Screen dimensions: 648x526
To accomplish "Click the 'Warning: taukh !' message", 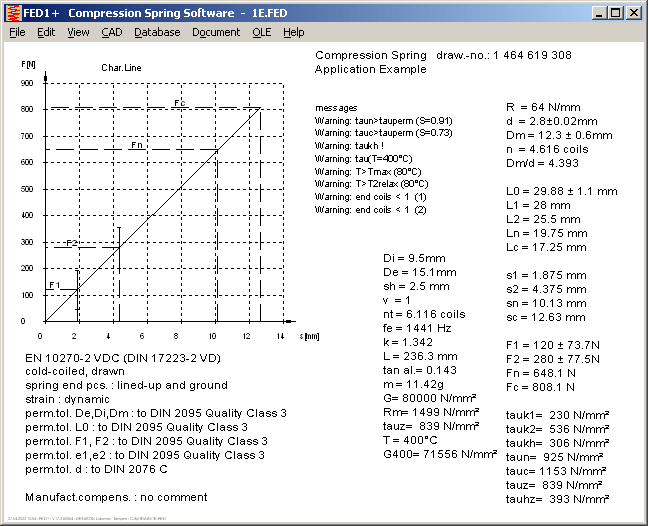I will (349, 146).
